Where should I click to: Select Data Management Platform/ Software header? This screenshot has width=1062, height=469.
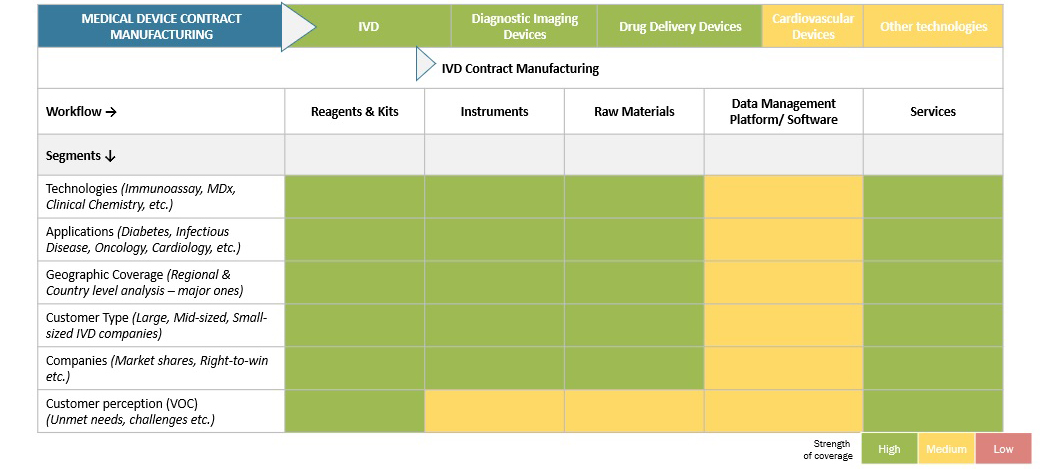(783, 112)
